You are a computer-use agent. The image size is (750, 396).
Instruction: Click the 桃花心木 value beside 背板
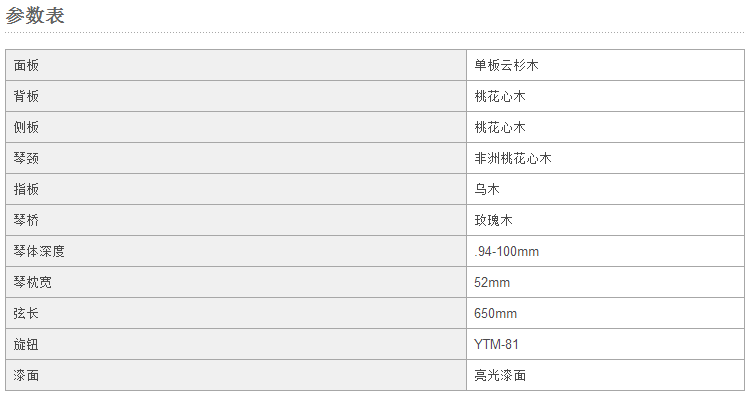tap(605, 96)
